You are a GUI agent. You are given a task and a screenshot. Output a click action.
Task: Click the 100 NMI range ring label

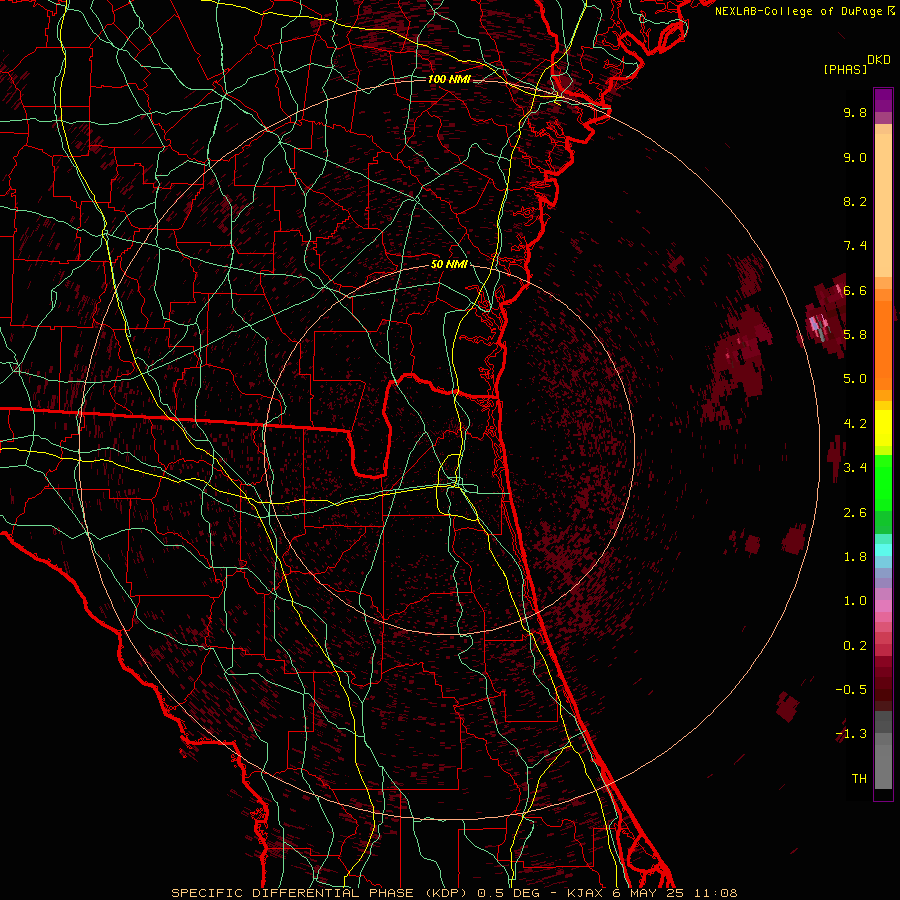coord(449,79)
